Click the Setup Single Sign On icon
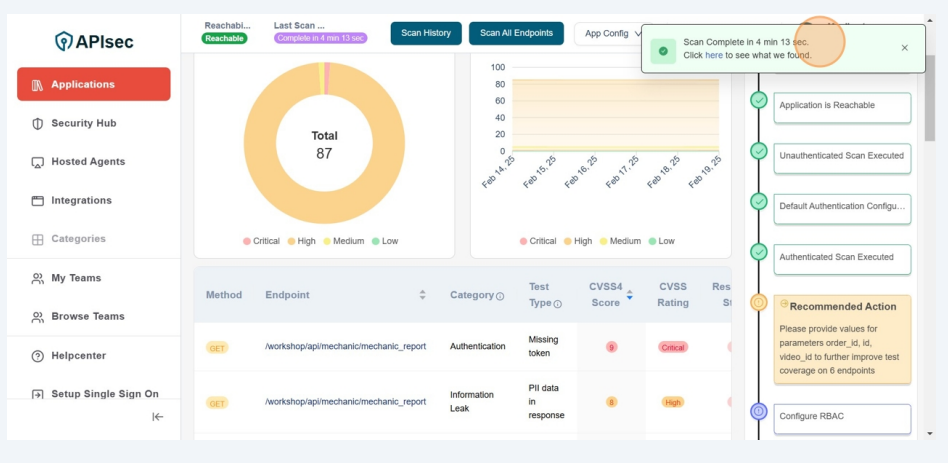The width and height of the screenshot is (948, 463). 38,395
